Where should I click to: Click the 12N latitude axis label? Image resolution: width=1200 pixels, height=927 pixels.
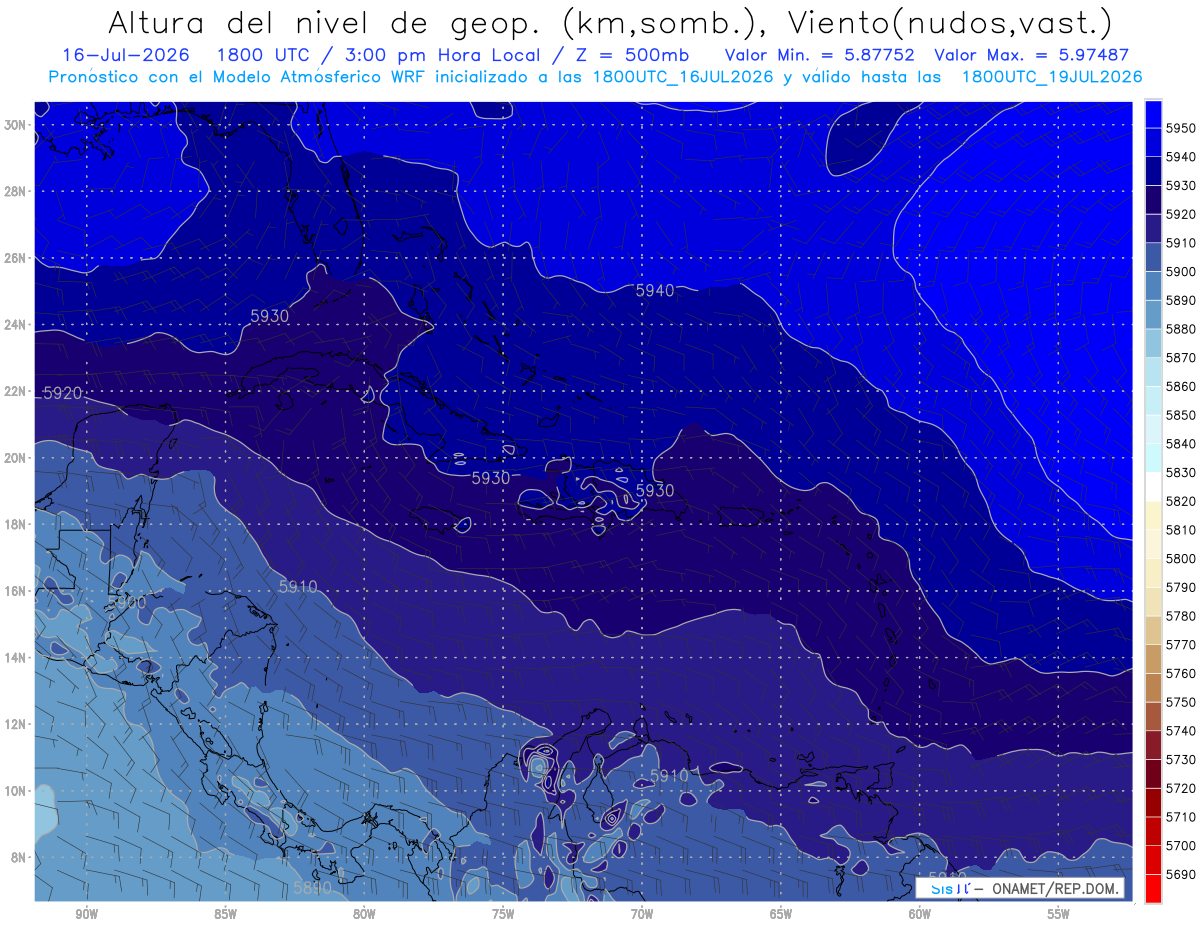pyautogui.click(x=16, y=724)
